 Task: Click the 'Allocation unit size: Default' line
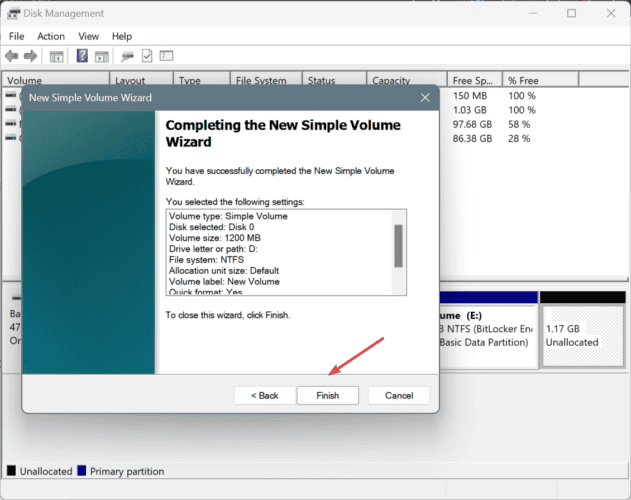pyautogui.click(x=224, y=271)
